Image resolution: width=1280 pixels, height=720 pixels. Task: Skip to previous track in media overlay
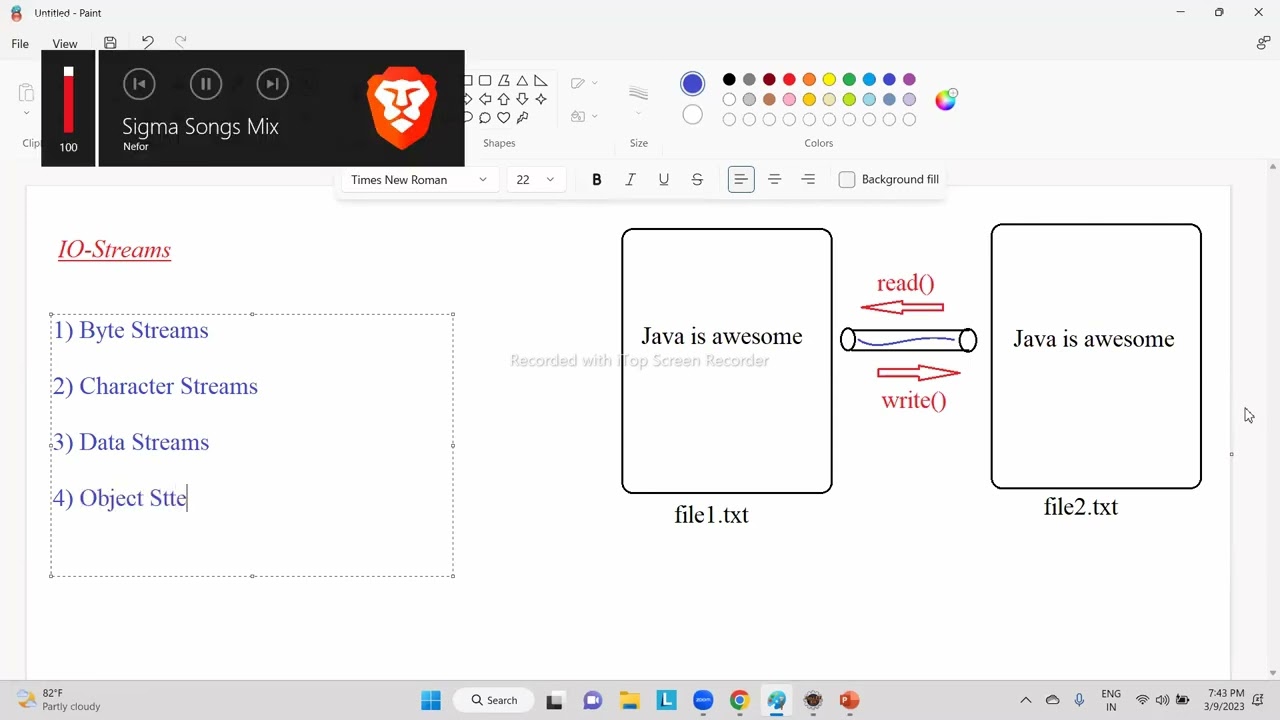139,84
